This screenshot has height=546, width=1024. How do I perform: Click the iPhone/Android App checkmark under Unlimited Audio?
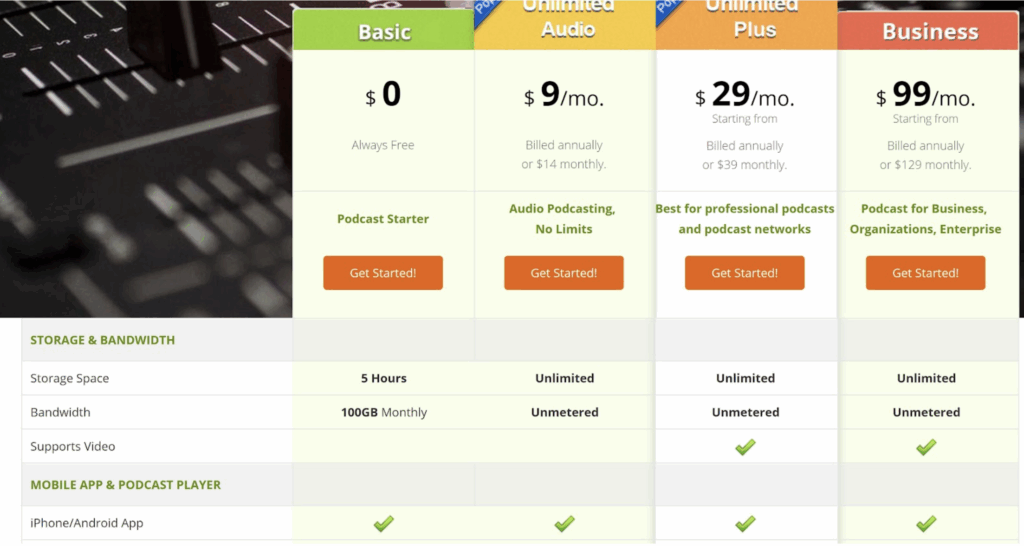[x=564, y=523]
